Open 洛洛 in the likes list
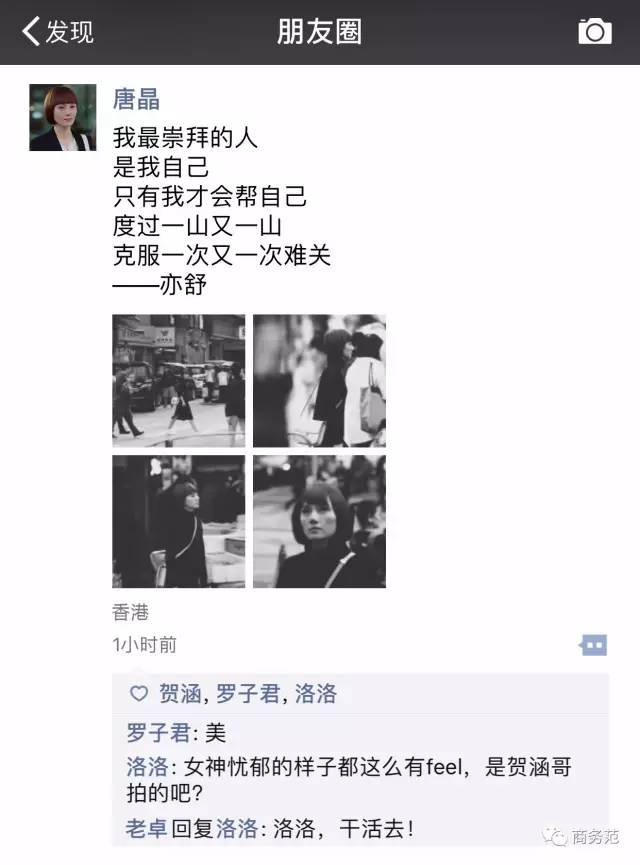 point(316,693)
